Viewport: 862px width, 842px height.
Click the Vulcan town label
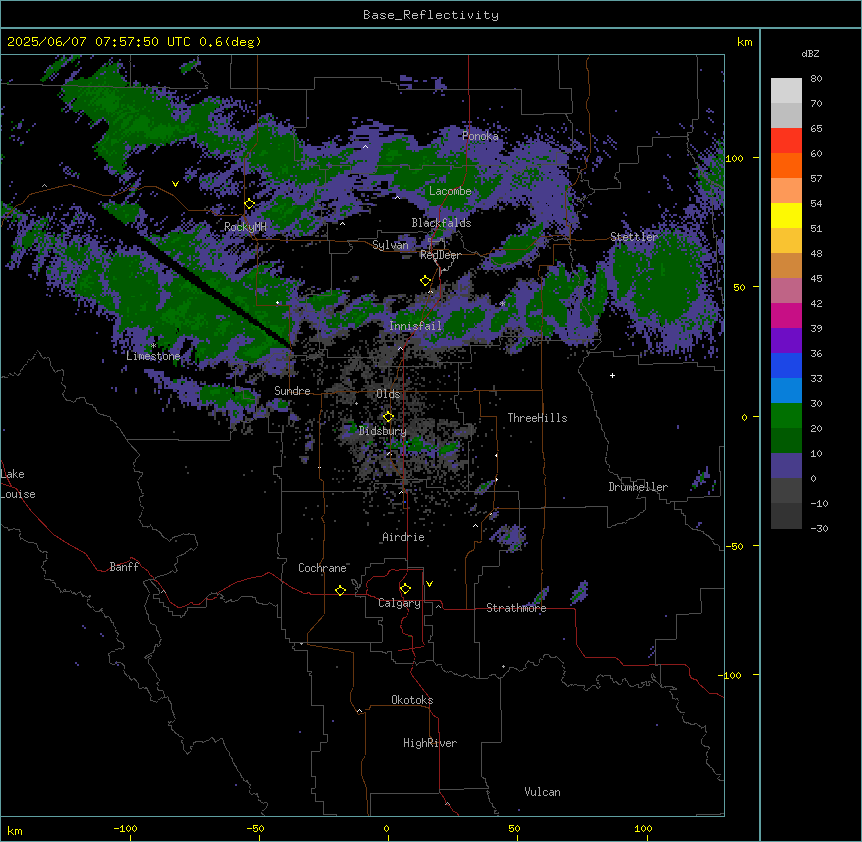(543, 792)
